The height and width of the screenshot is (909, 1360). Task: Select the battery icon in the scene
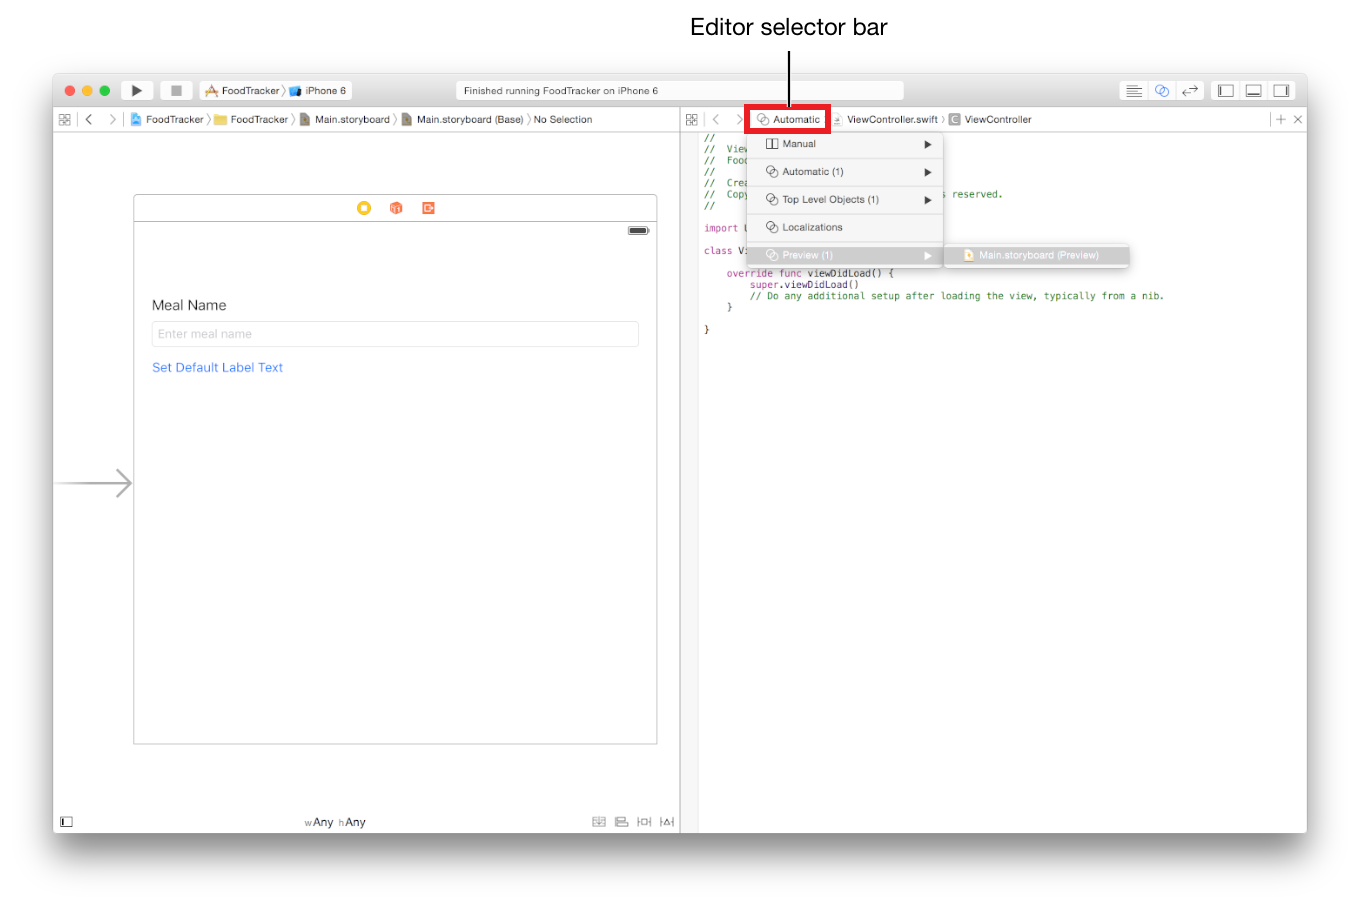pos(638,231)
